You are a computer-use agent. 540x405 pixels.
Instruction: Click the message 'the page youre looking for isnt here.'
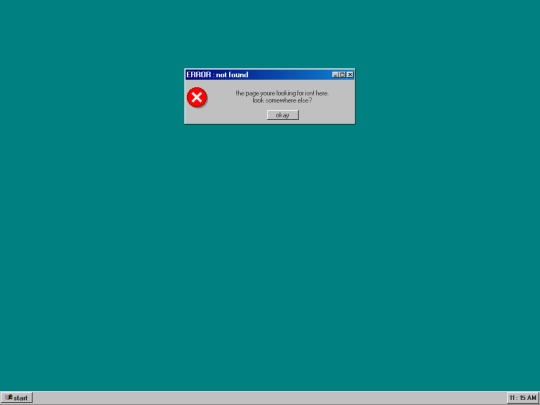coord(282,93)
